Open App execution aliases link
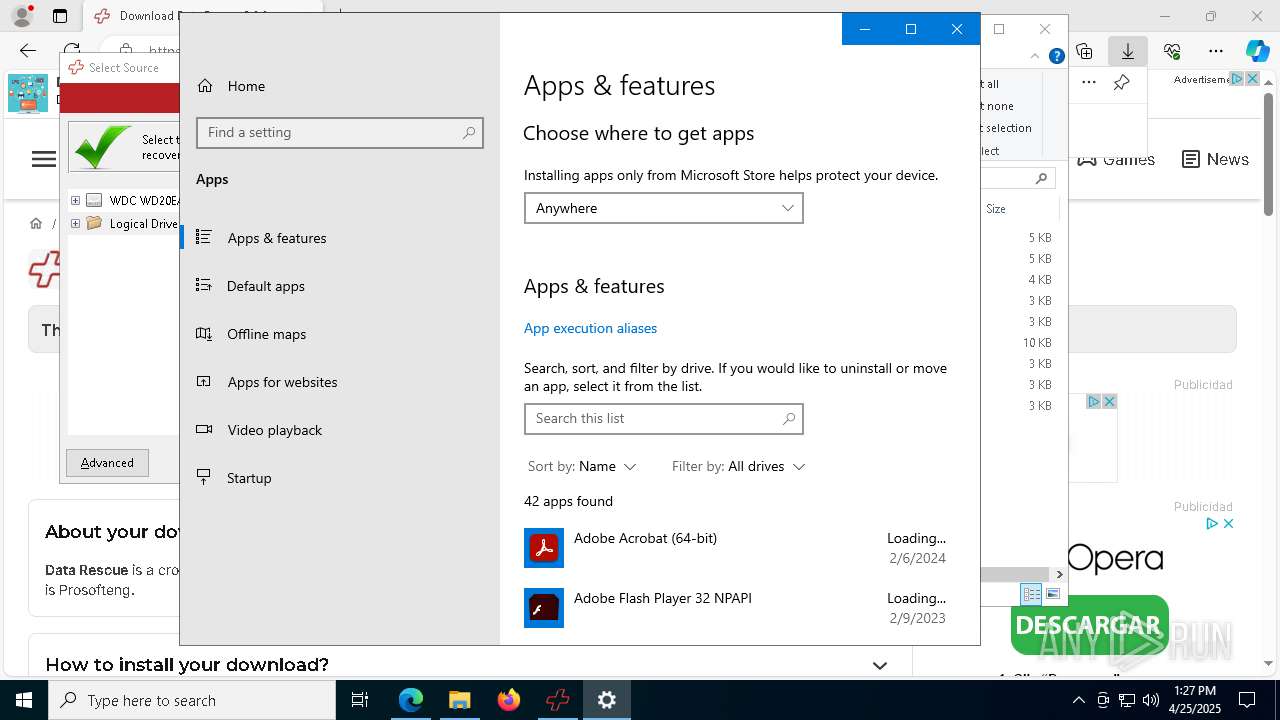 pos(590,328)
